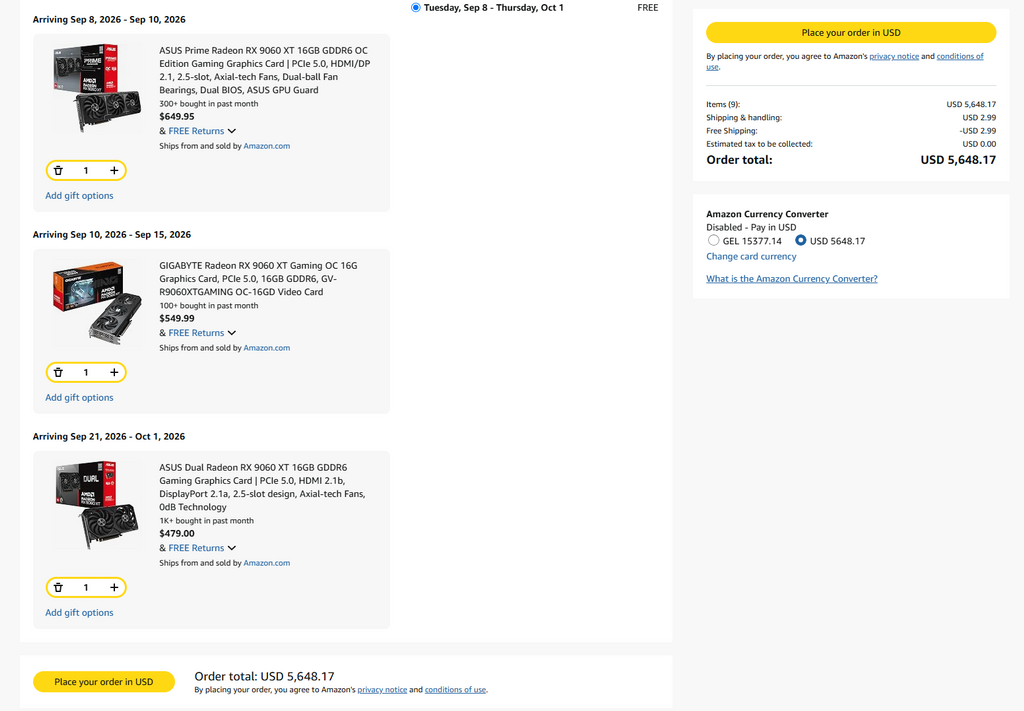Click the USD 5,648.17 order total in the order summary

pyautogui.click(x=958, y=160)
